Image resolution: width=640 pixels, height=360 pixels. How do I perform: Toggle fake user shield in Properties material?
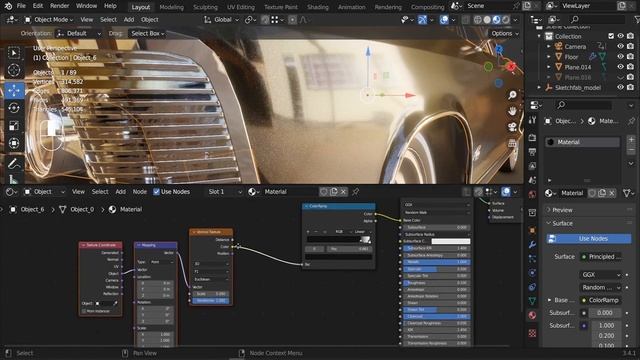[x=592, y=193]
